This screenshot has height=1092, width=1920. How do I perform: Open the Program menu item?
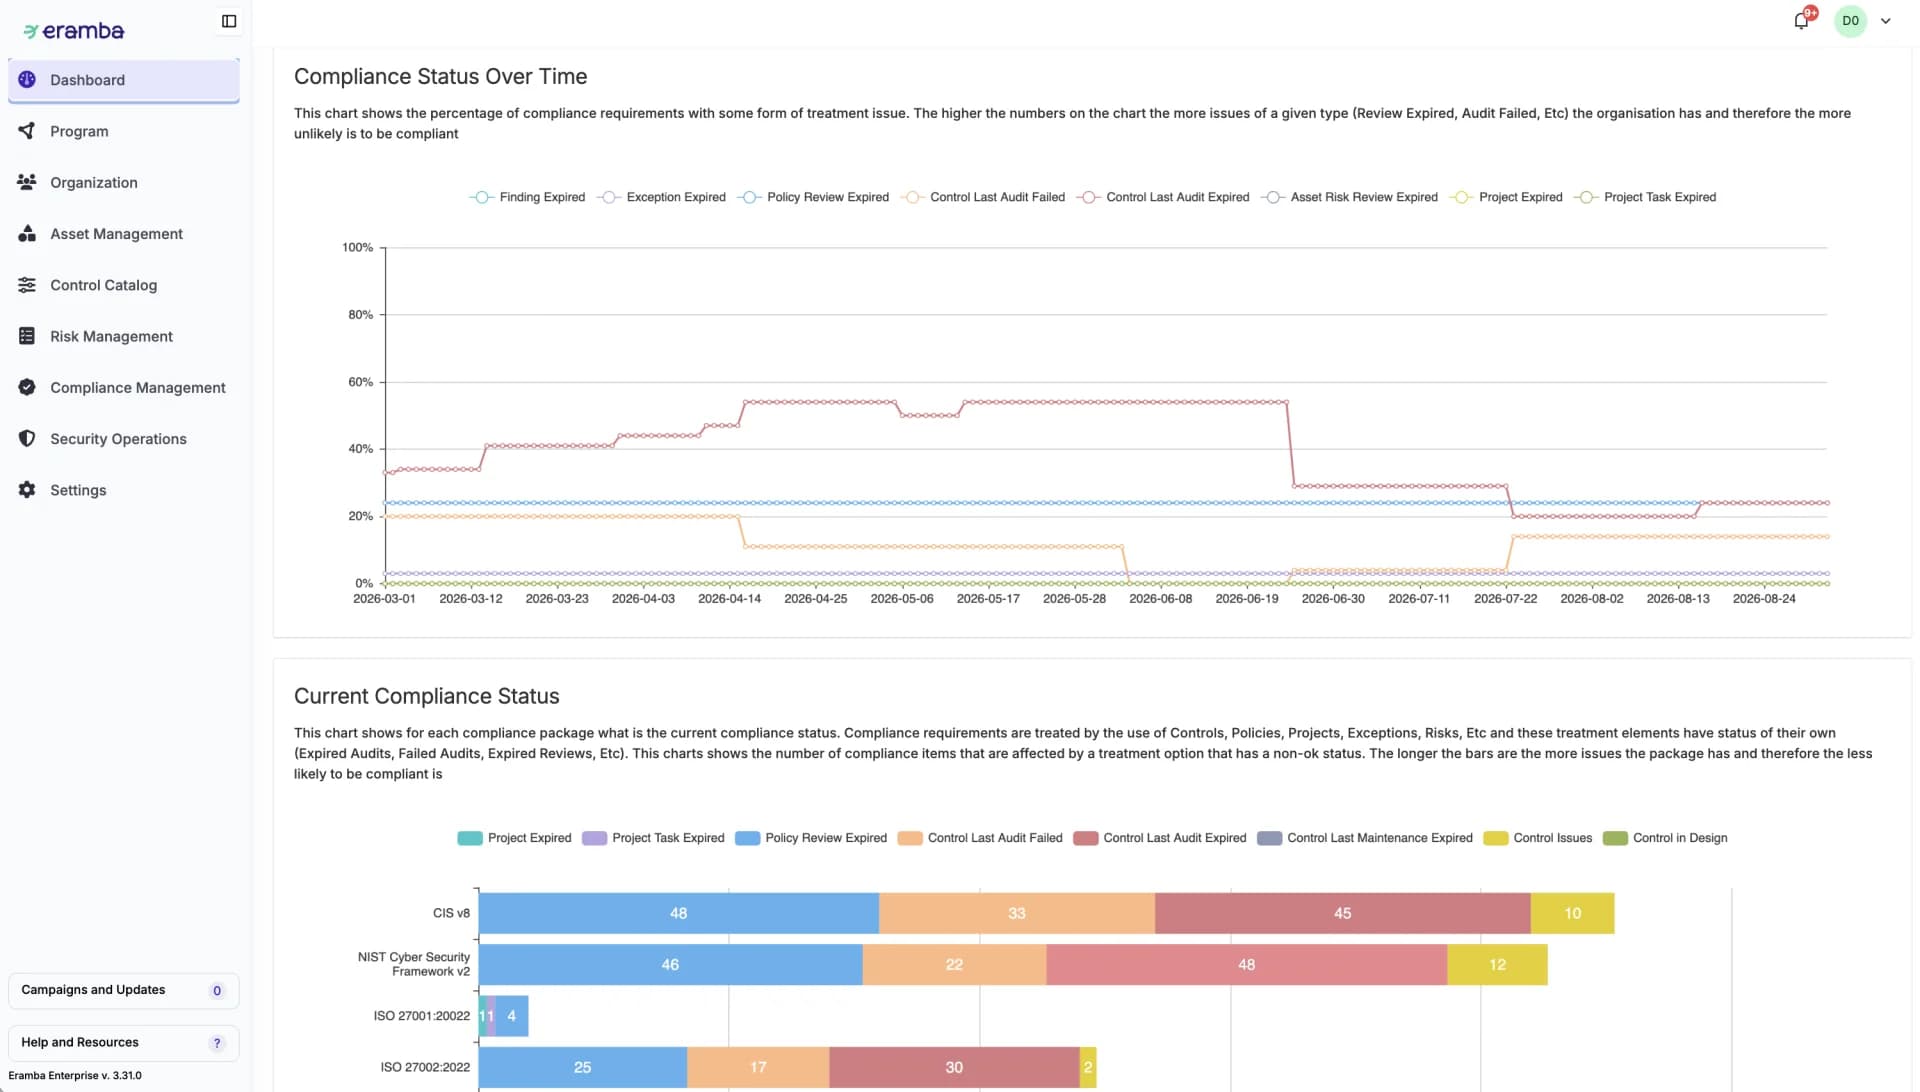pyautogui.click(x=124, y=131)
